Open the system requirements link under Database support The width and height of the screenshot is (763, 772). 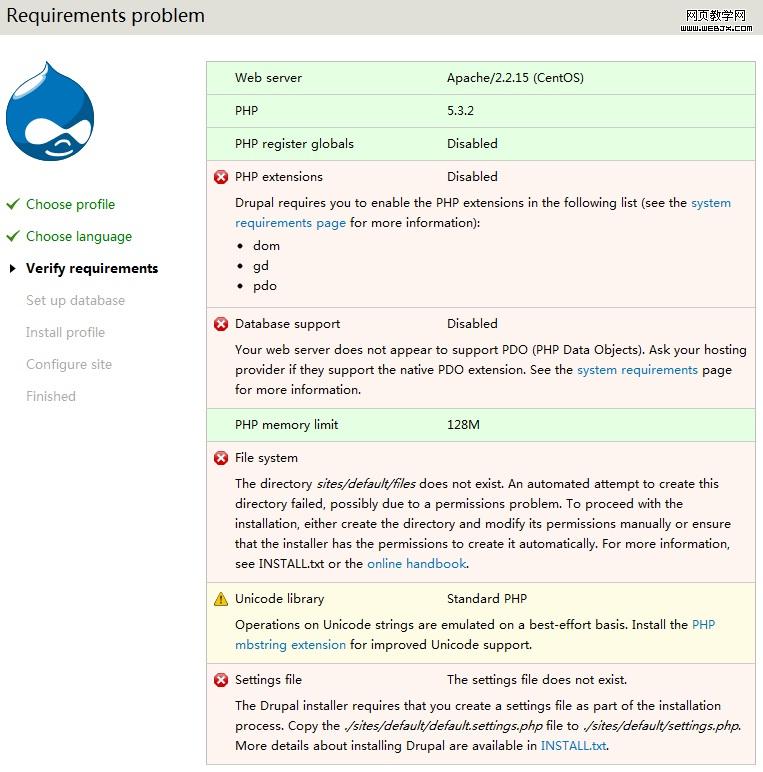(x=637, y=370)
